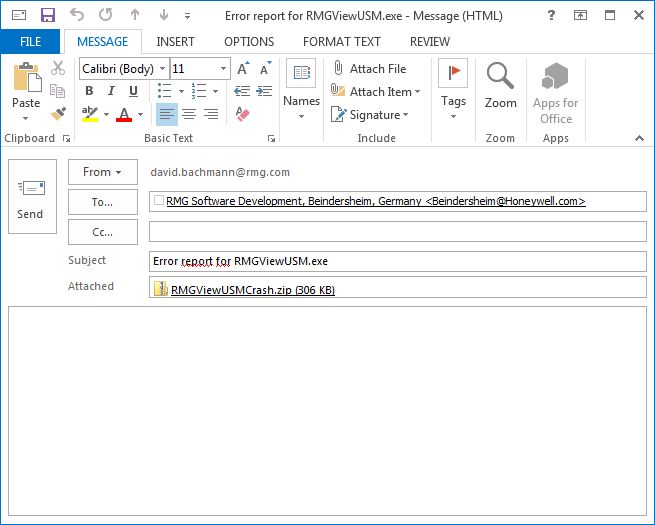Copy the selection with the copy icon
This screenshot has height=525, width=655.
pos(58,90)
